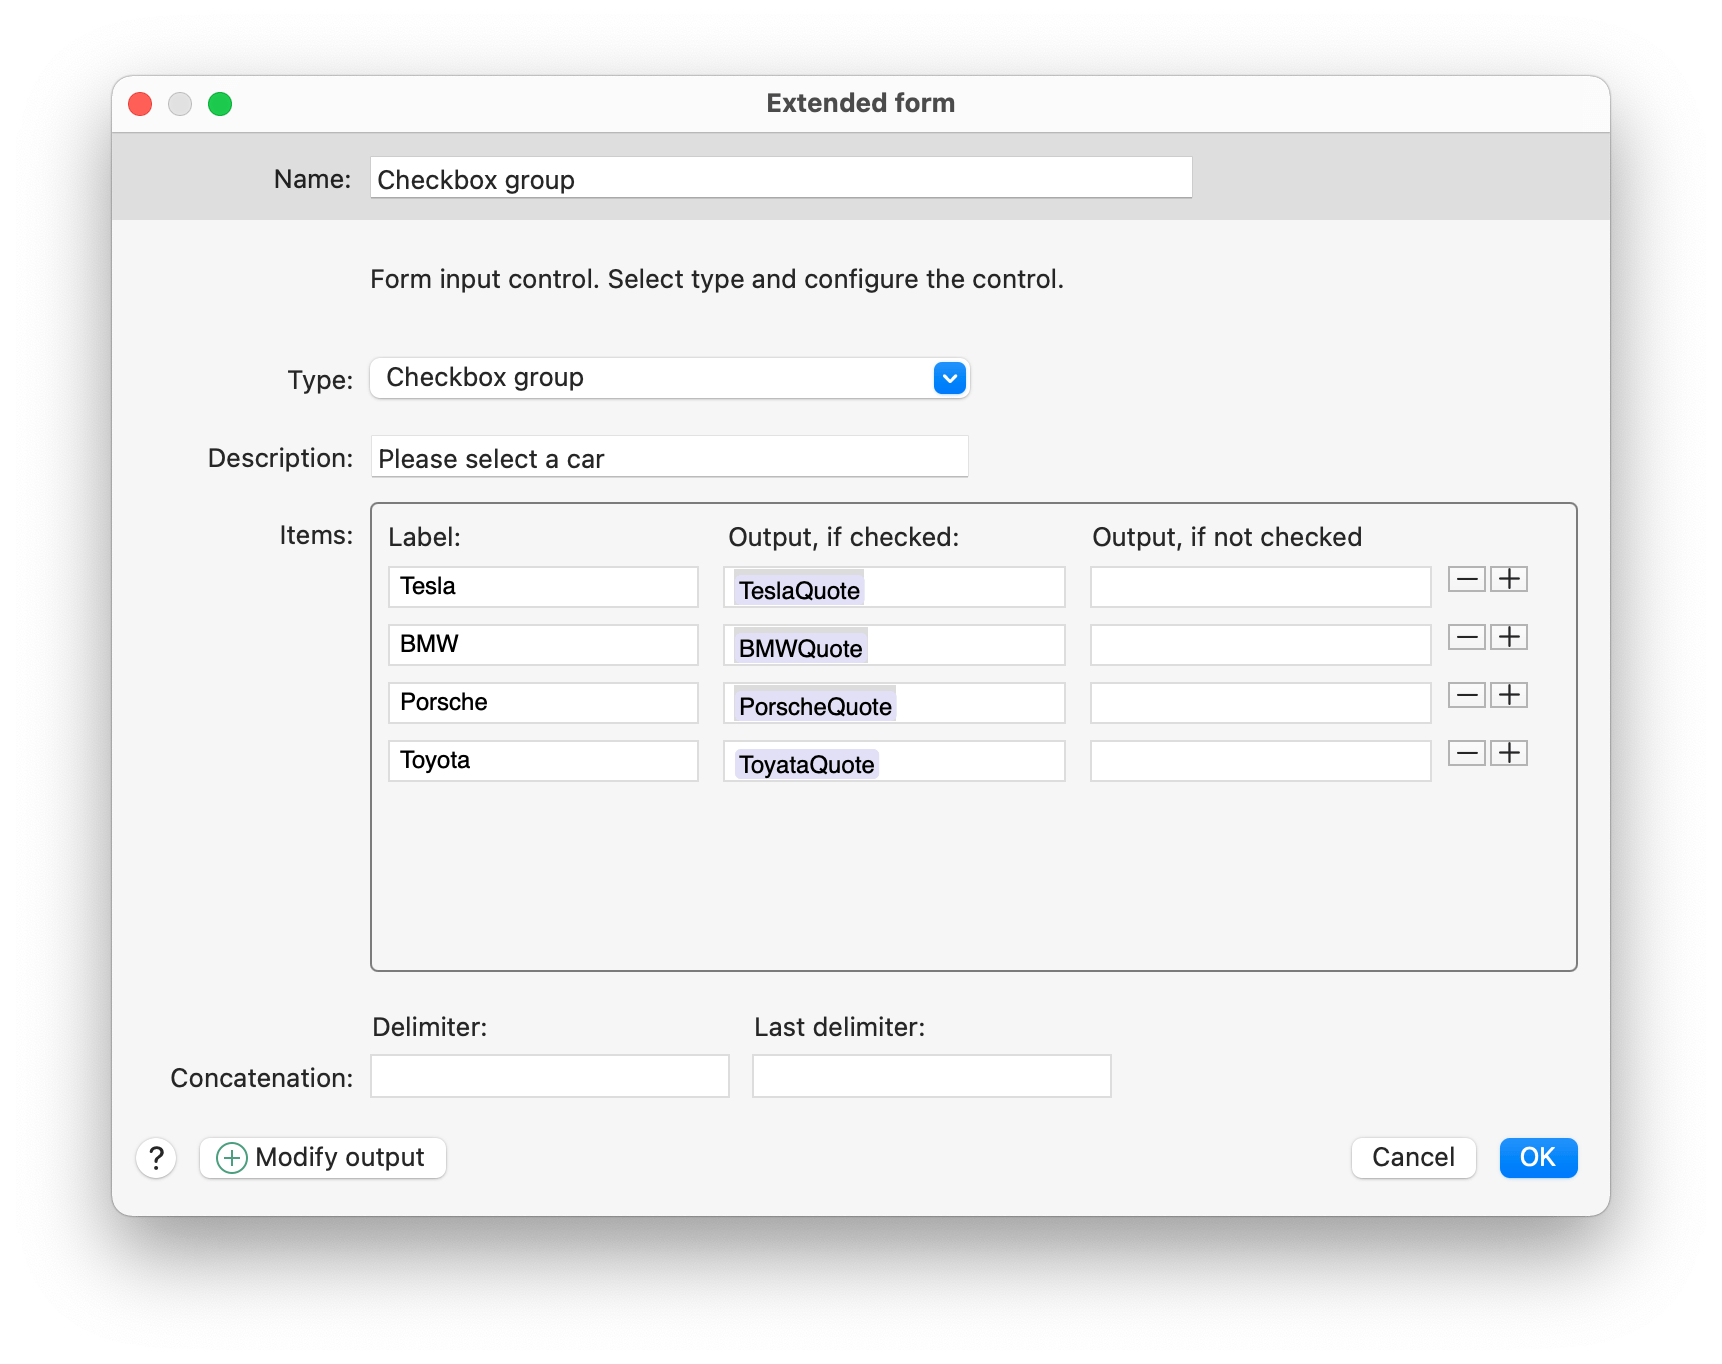Viewport: 1722px width, 1364px height.
Task: Edit the Name field containing Checkbox group
Action: (781, 178)
